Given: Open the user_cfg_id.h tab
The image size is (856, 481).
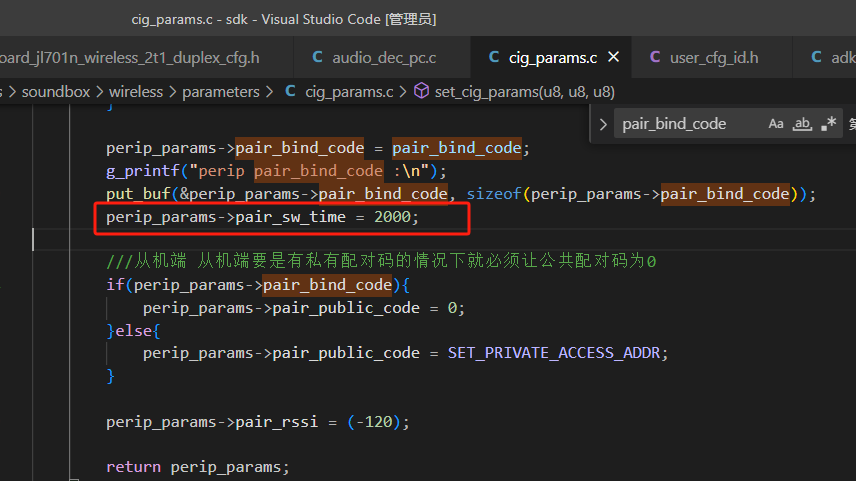Looking at the screenshot, I should (711, 57).
